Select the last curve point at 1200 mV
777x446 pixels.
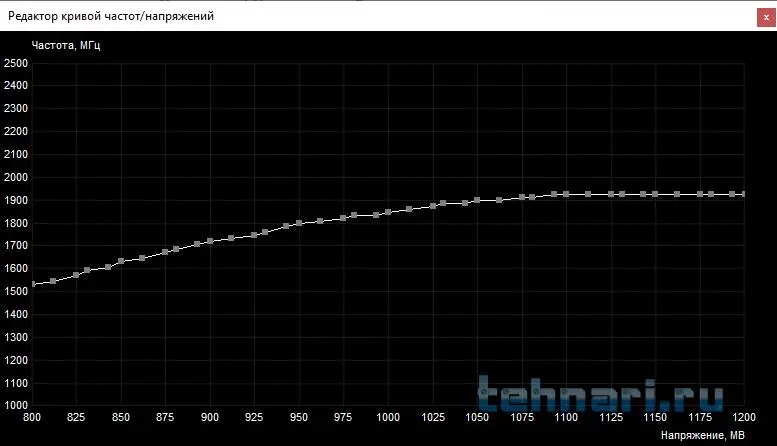click(743, 194)
